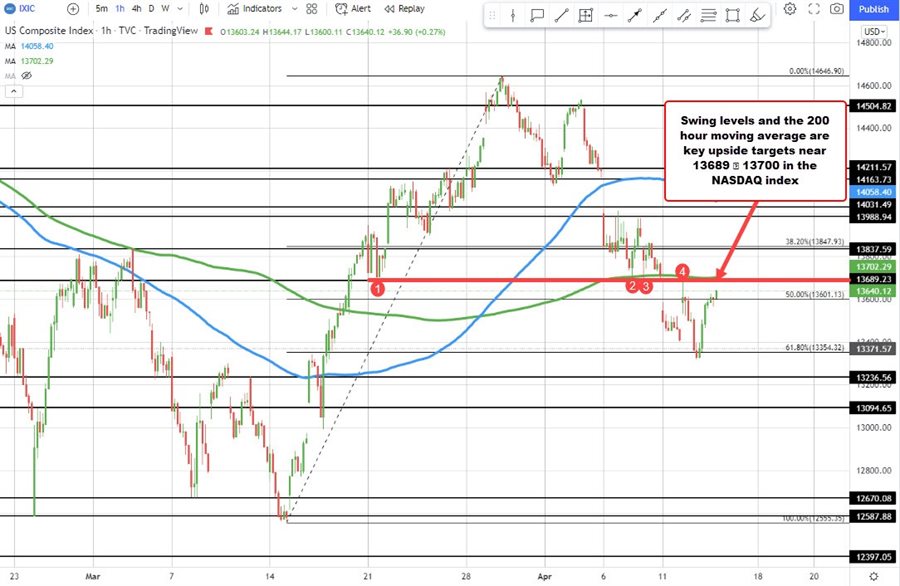Select the Fibonacci retracement tool
This screenshot has height=586, width=900.
point(708,16)
